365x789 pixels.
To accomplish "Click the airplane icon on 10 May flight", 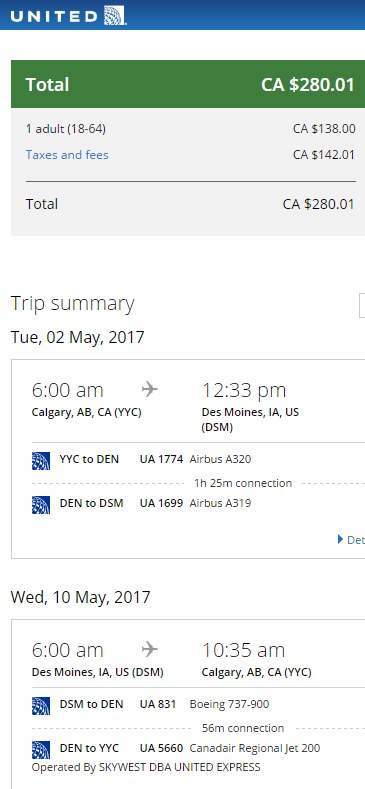I will click(x=150, y=650).
